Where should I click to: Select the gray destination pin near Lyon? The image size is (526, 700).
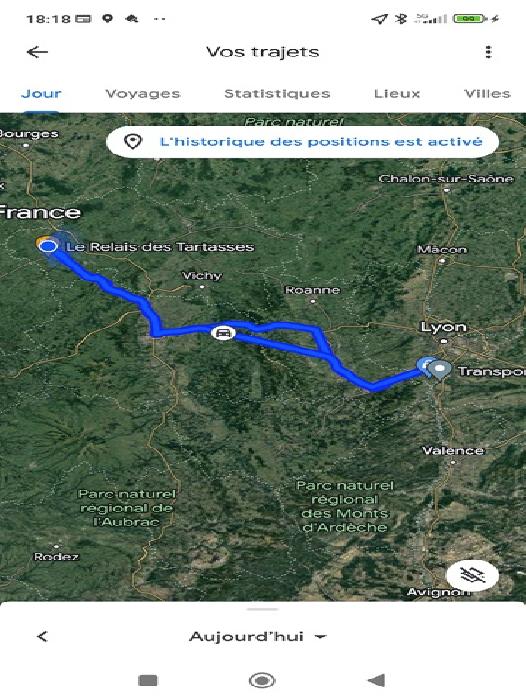pyautogui.click(x=441, y=370)
